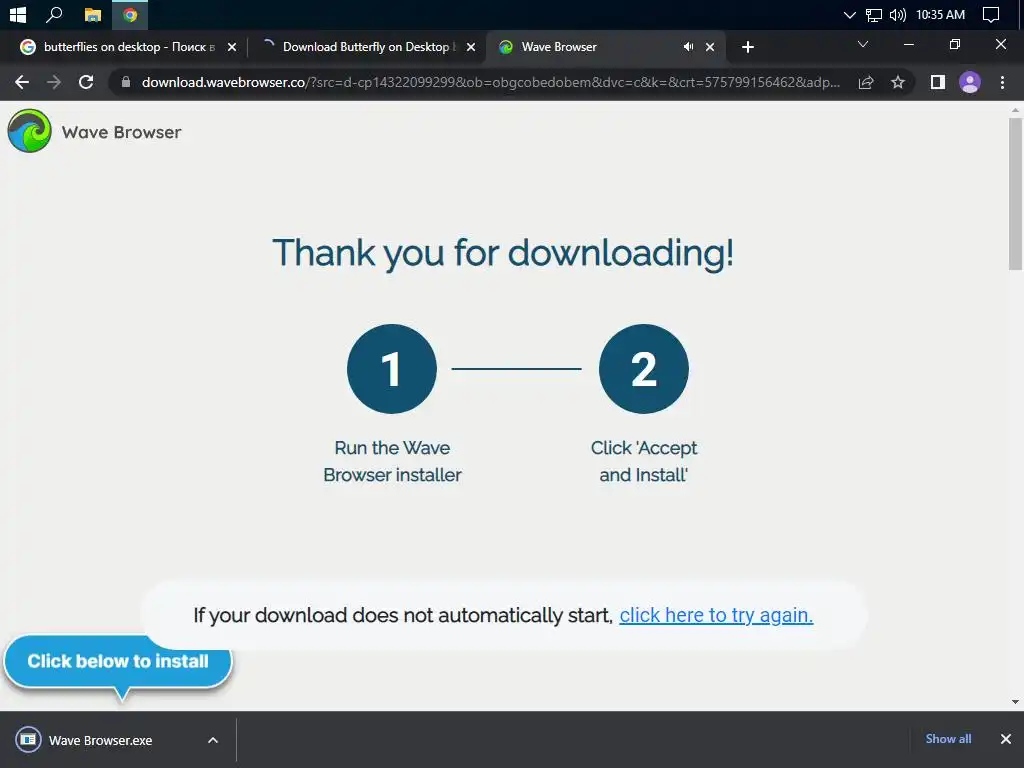
Task: Go forward to the next page
Action: (x=54, y=82)
